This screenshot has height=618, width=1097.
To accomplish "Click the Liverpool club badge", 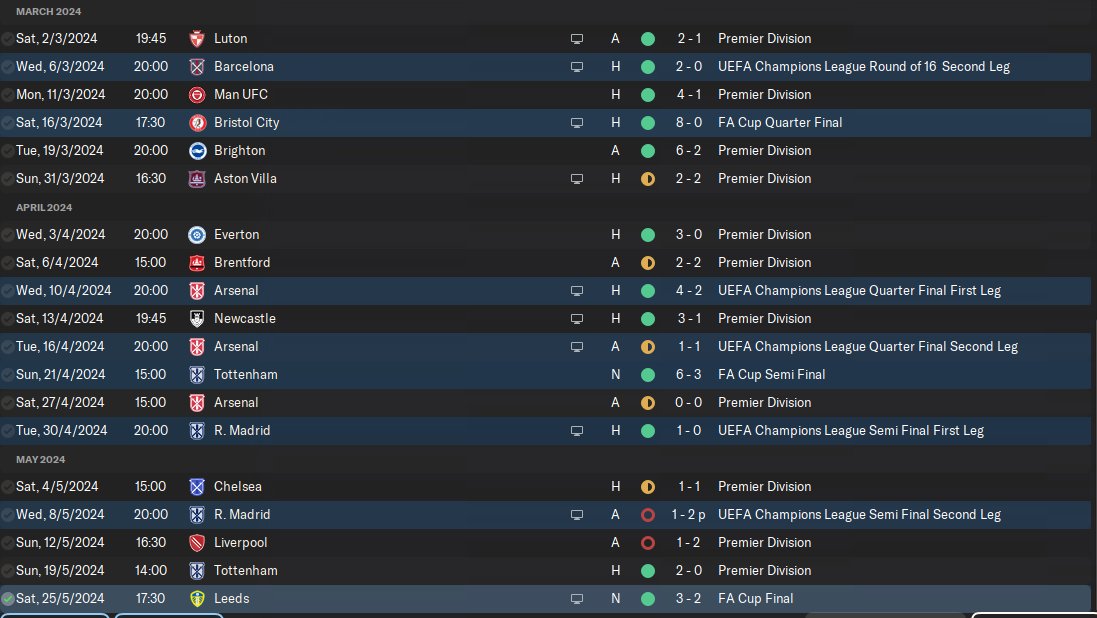I will click(x=197, y=543).
